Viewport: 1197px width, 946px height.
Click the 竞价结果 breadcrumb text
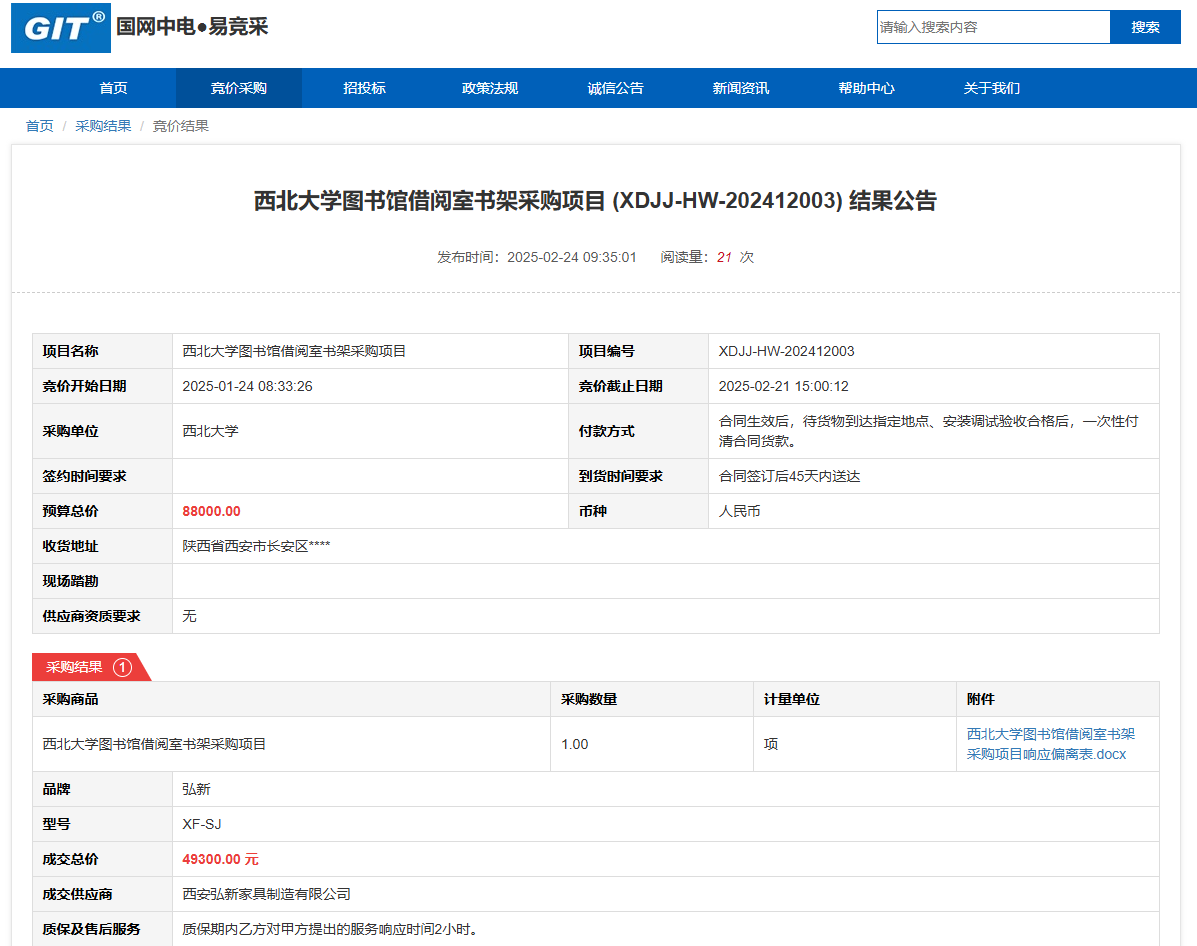(x=180, y=126)
